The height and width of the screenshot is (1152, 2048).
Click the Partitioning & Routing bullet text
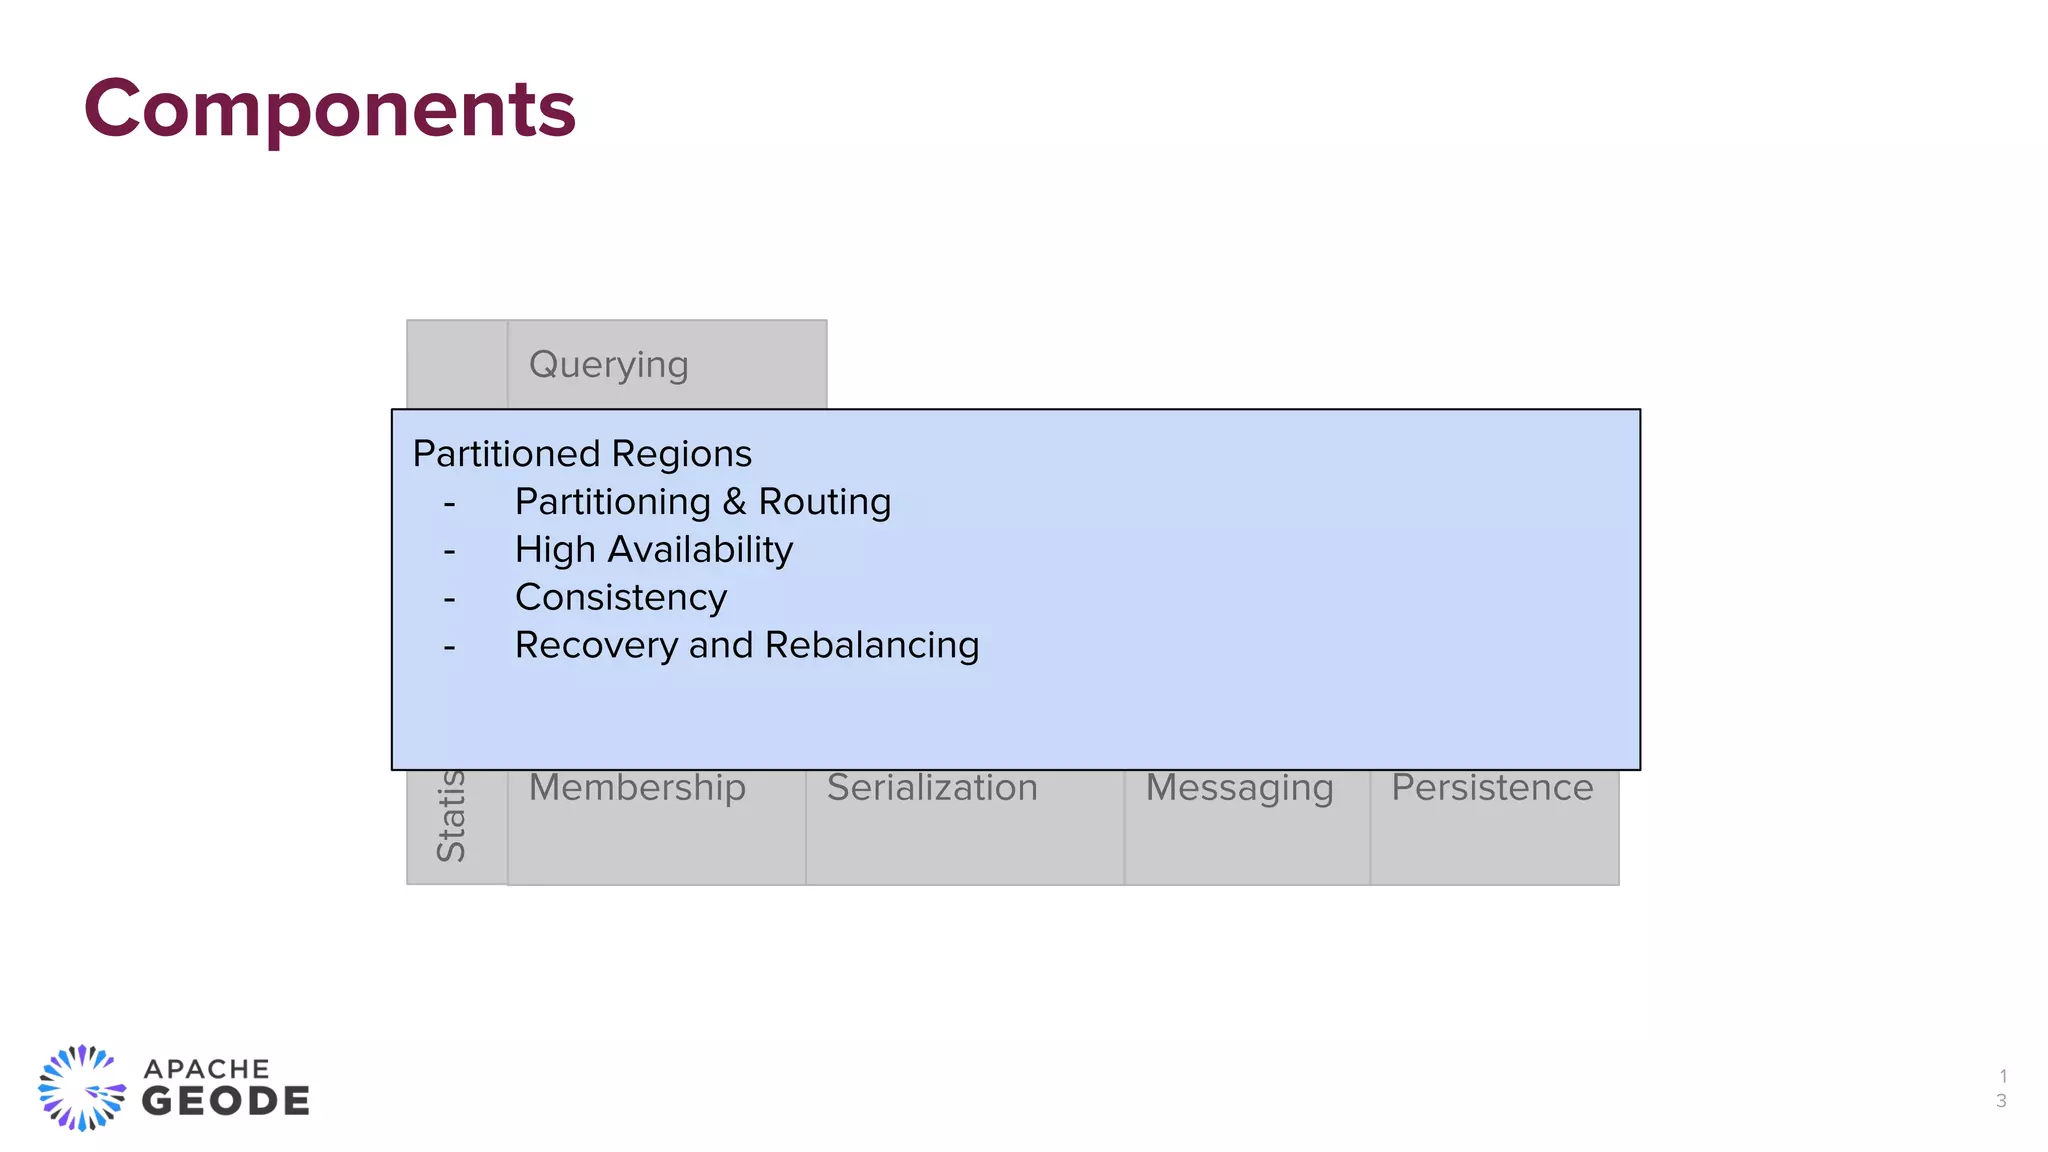(702, 502)
